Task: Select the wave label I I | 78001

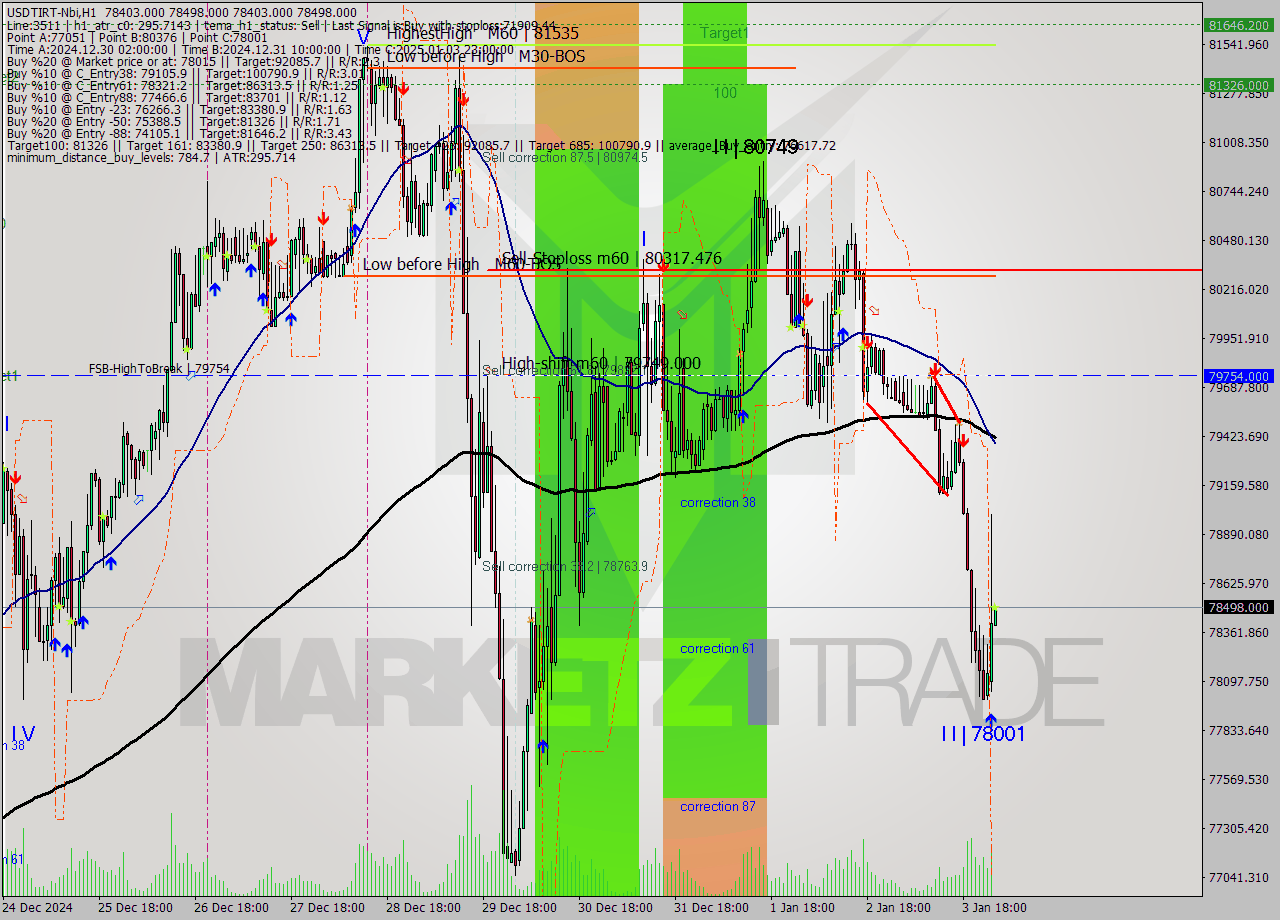Action: 983,734
